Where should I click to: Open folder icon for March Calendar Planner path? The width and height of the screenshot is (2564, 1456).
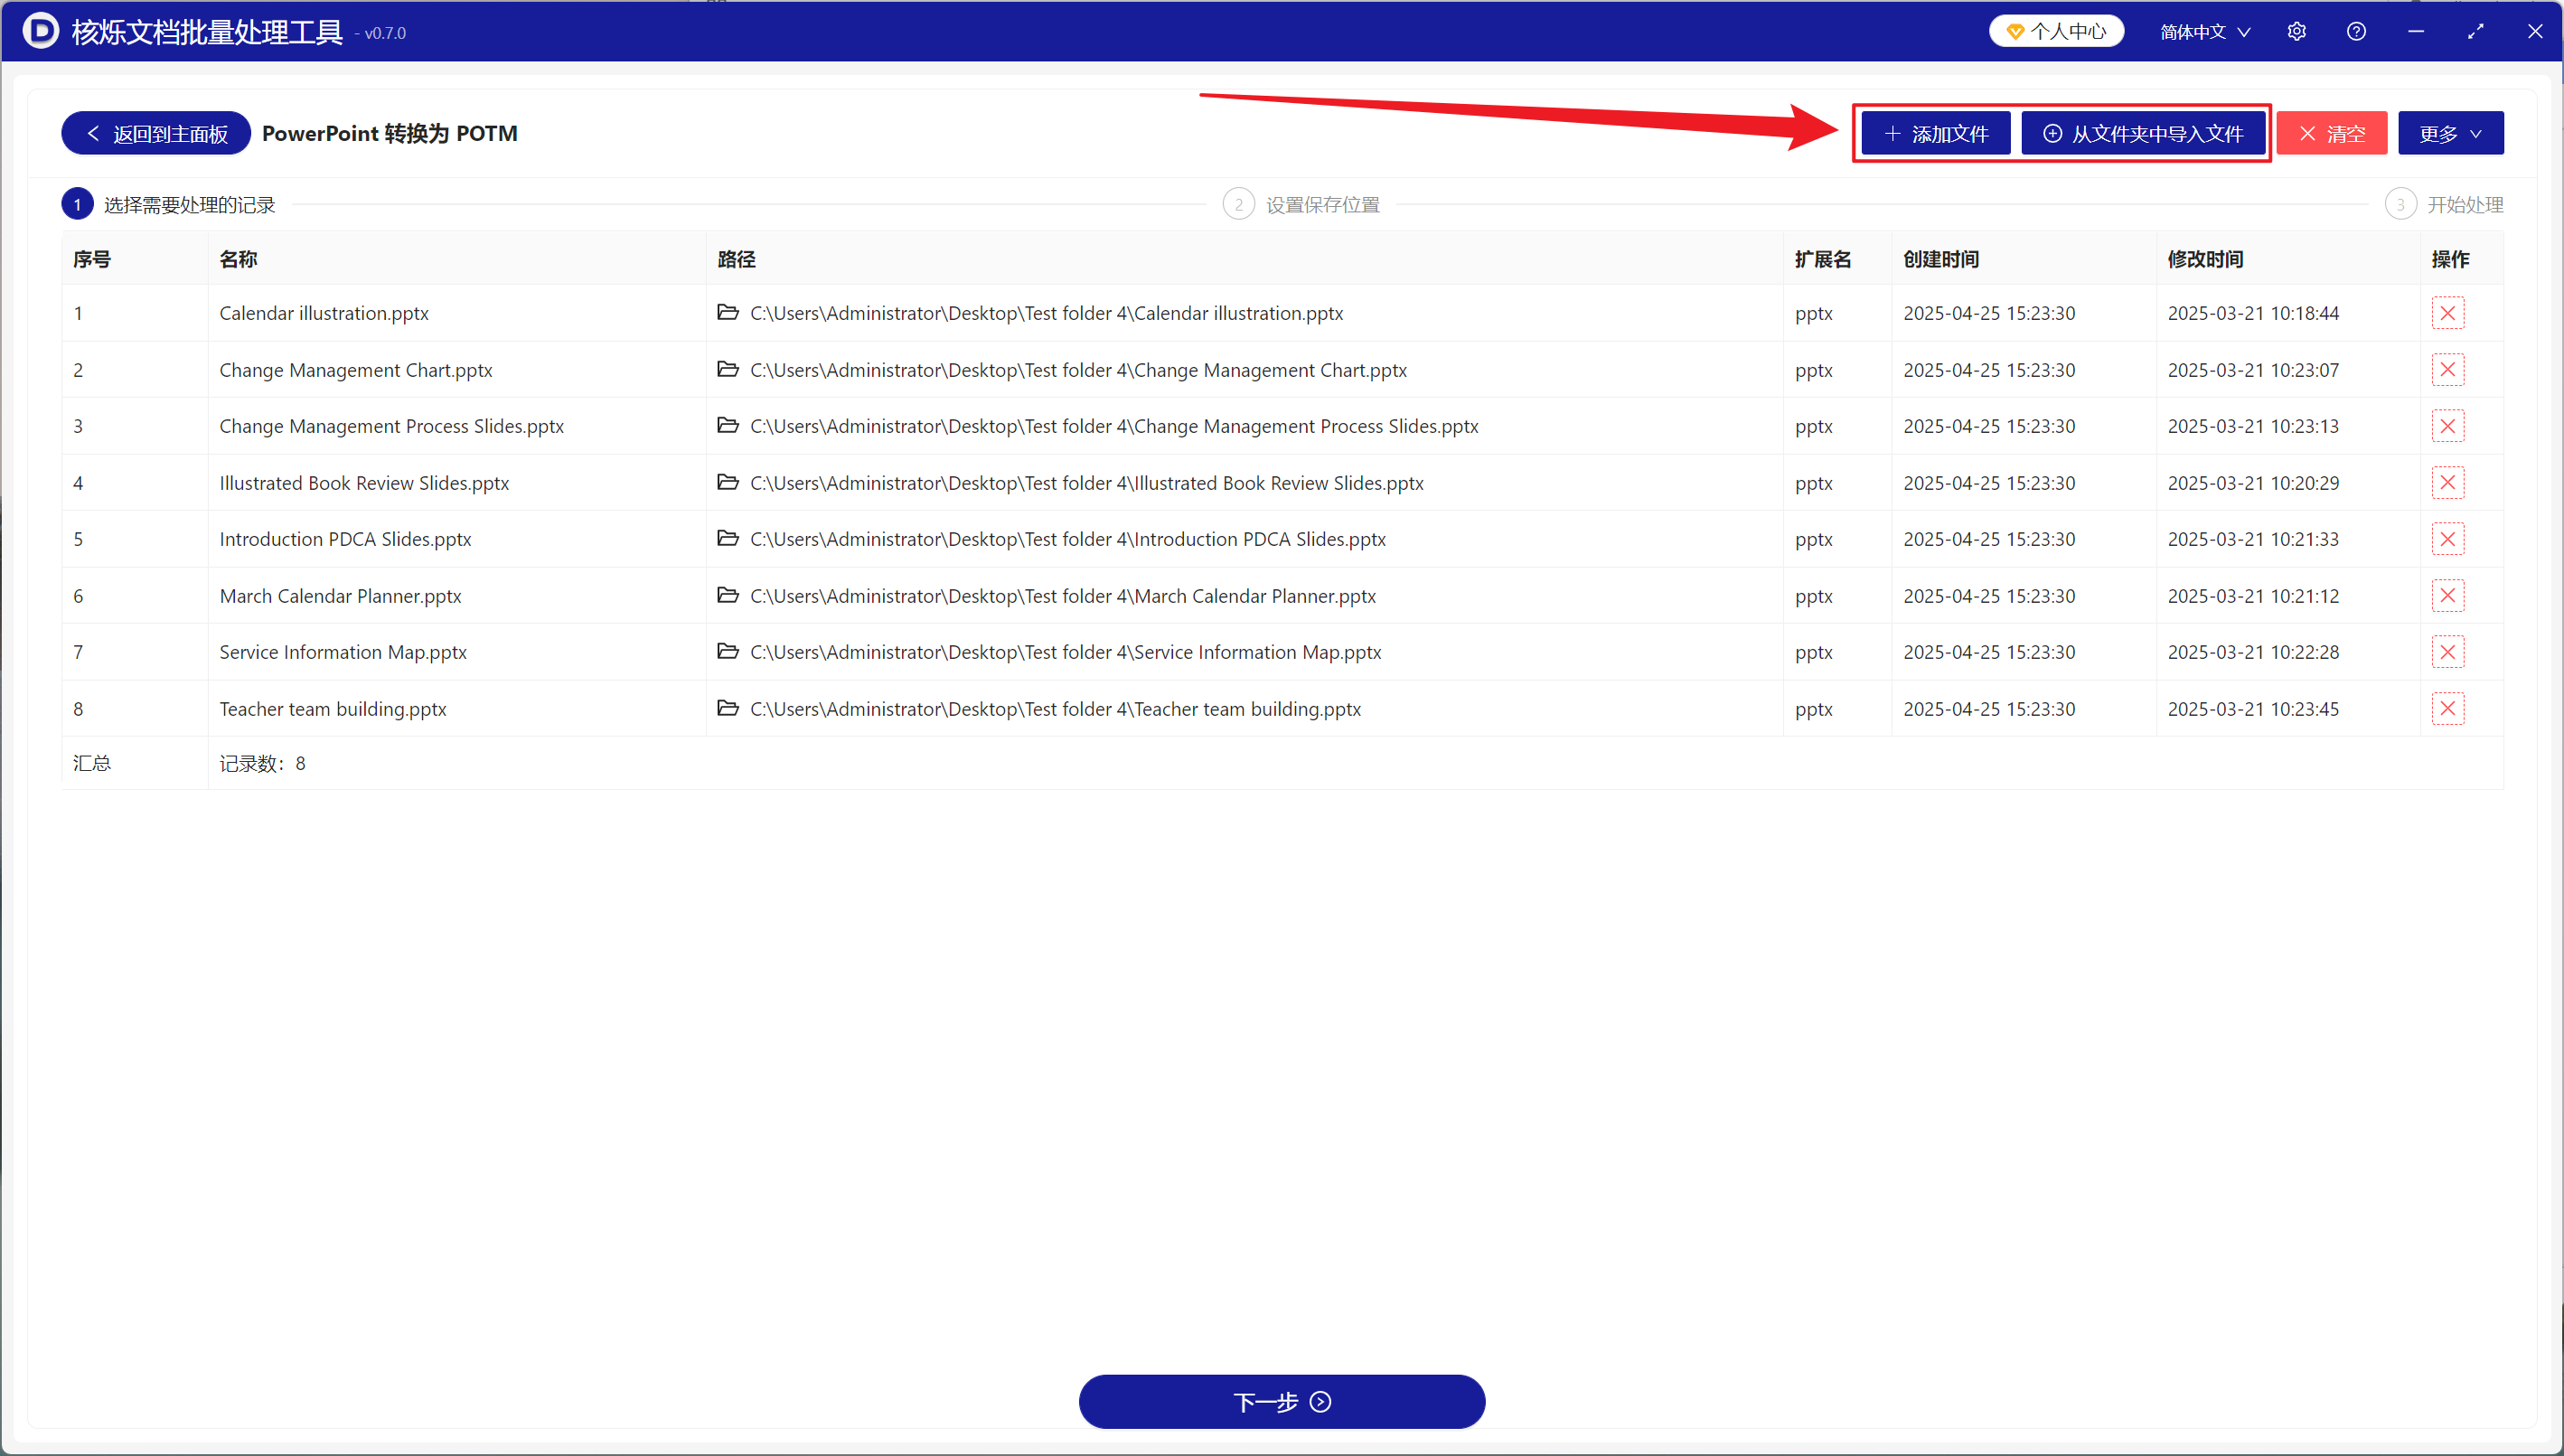coord(728,595)
